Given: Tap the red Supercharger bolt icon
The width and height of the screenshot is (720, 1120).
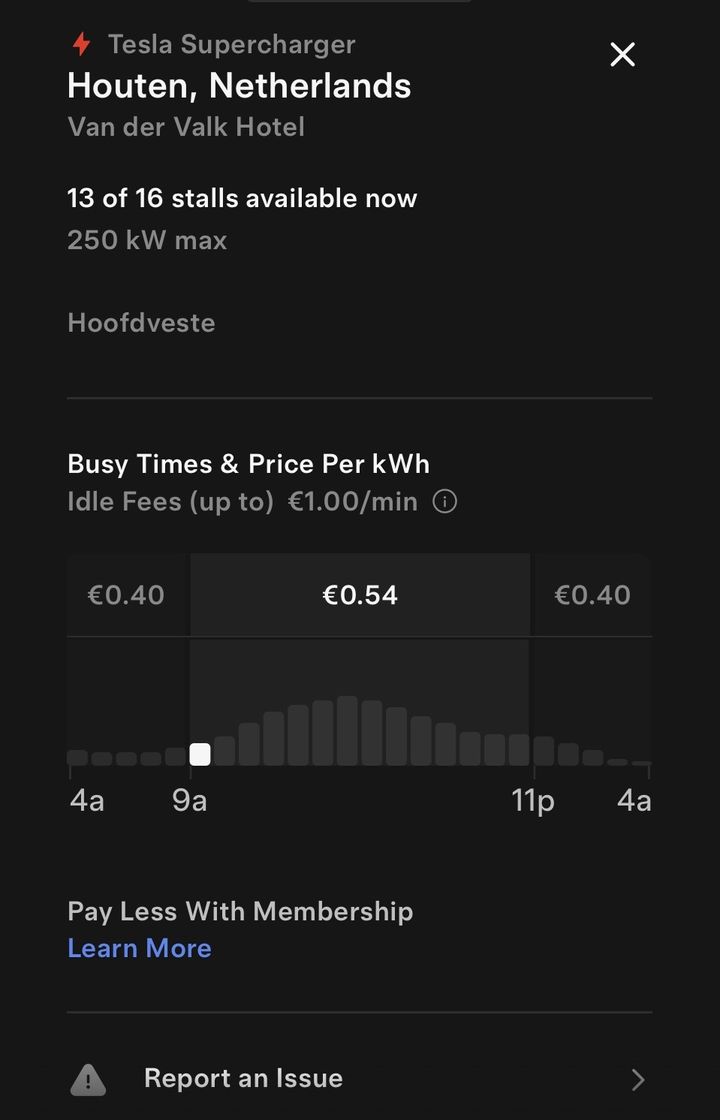Looking at the screenshot, I should (x=82, y=45).
